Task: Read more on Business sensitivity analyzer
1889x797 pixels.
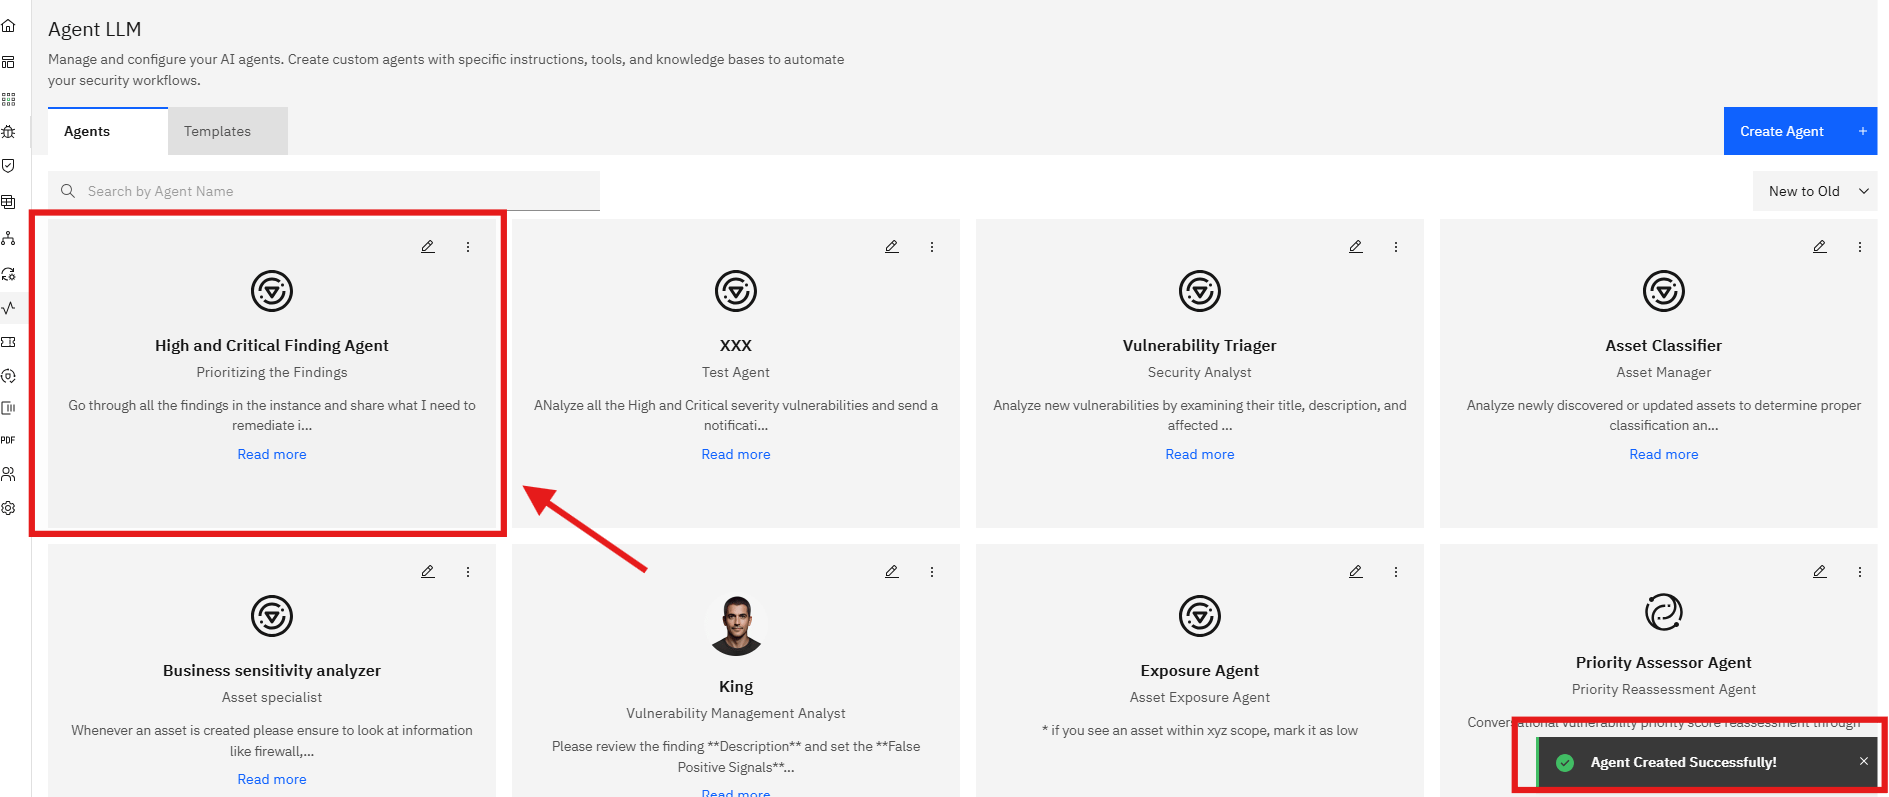Action: tap(272, 779)
